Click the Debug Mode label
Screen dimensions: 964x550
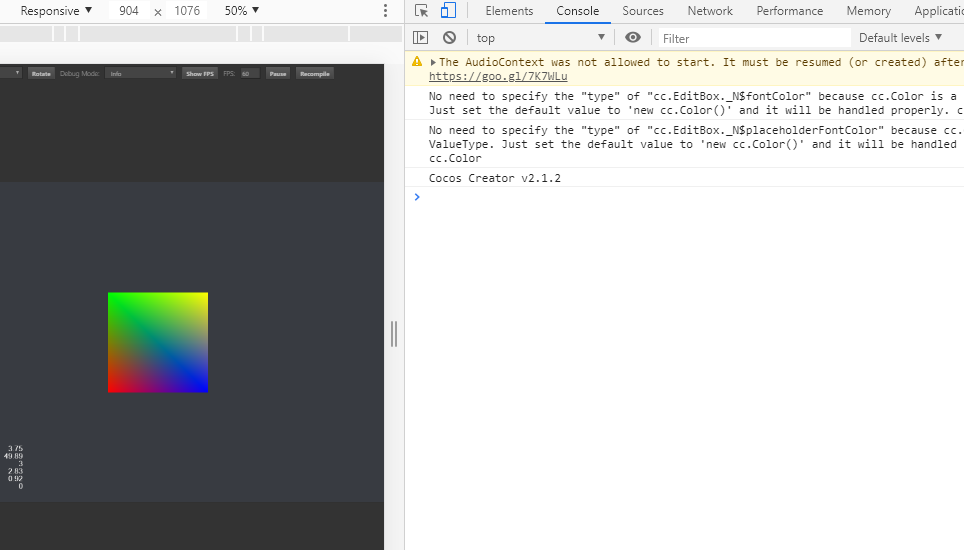click(79, 74)
